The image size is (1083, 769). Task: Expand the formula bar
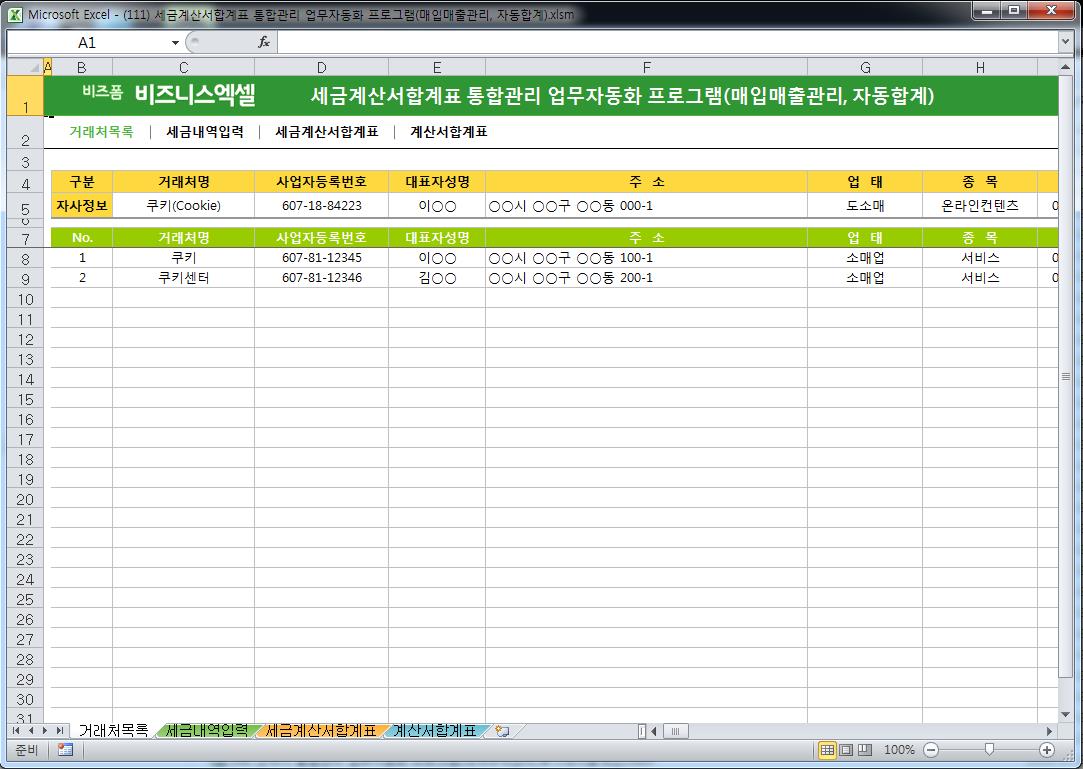pos(1065,42)
